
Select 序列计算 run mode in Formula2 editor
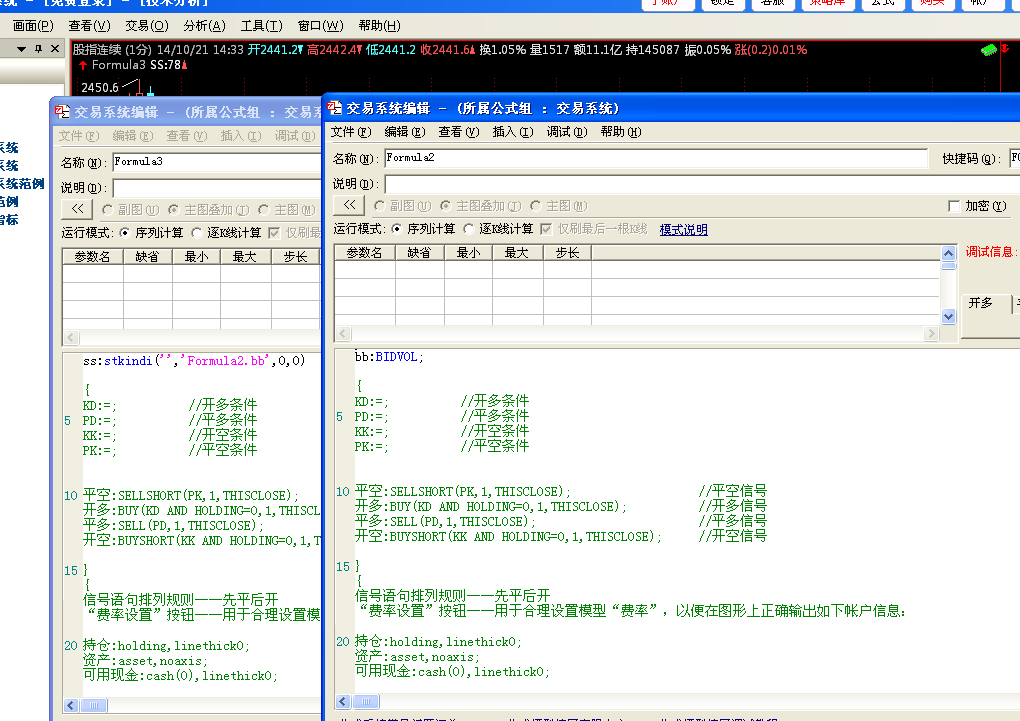(396, 229)
